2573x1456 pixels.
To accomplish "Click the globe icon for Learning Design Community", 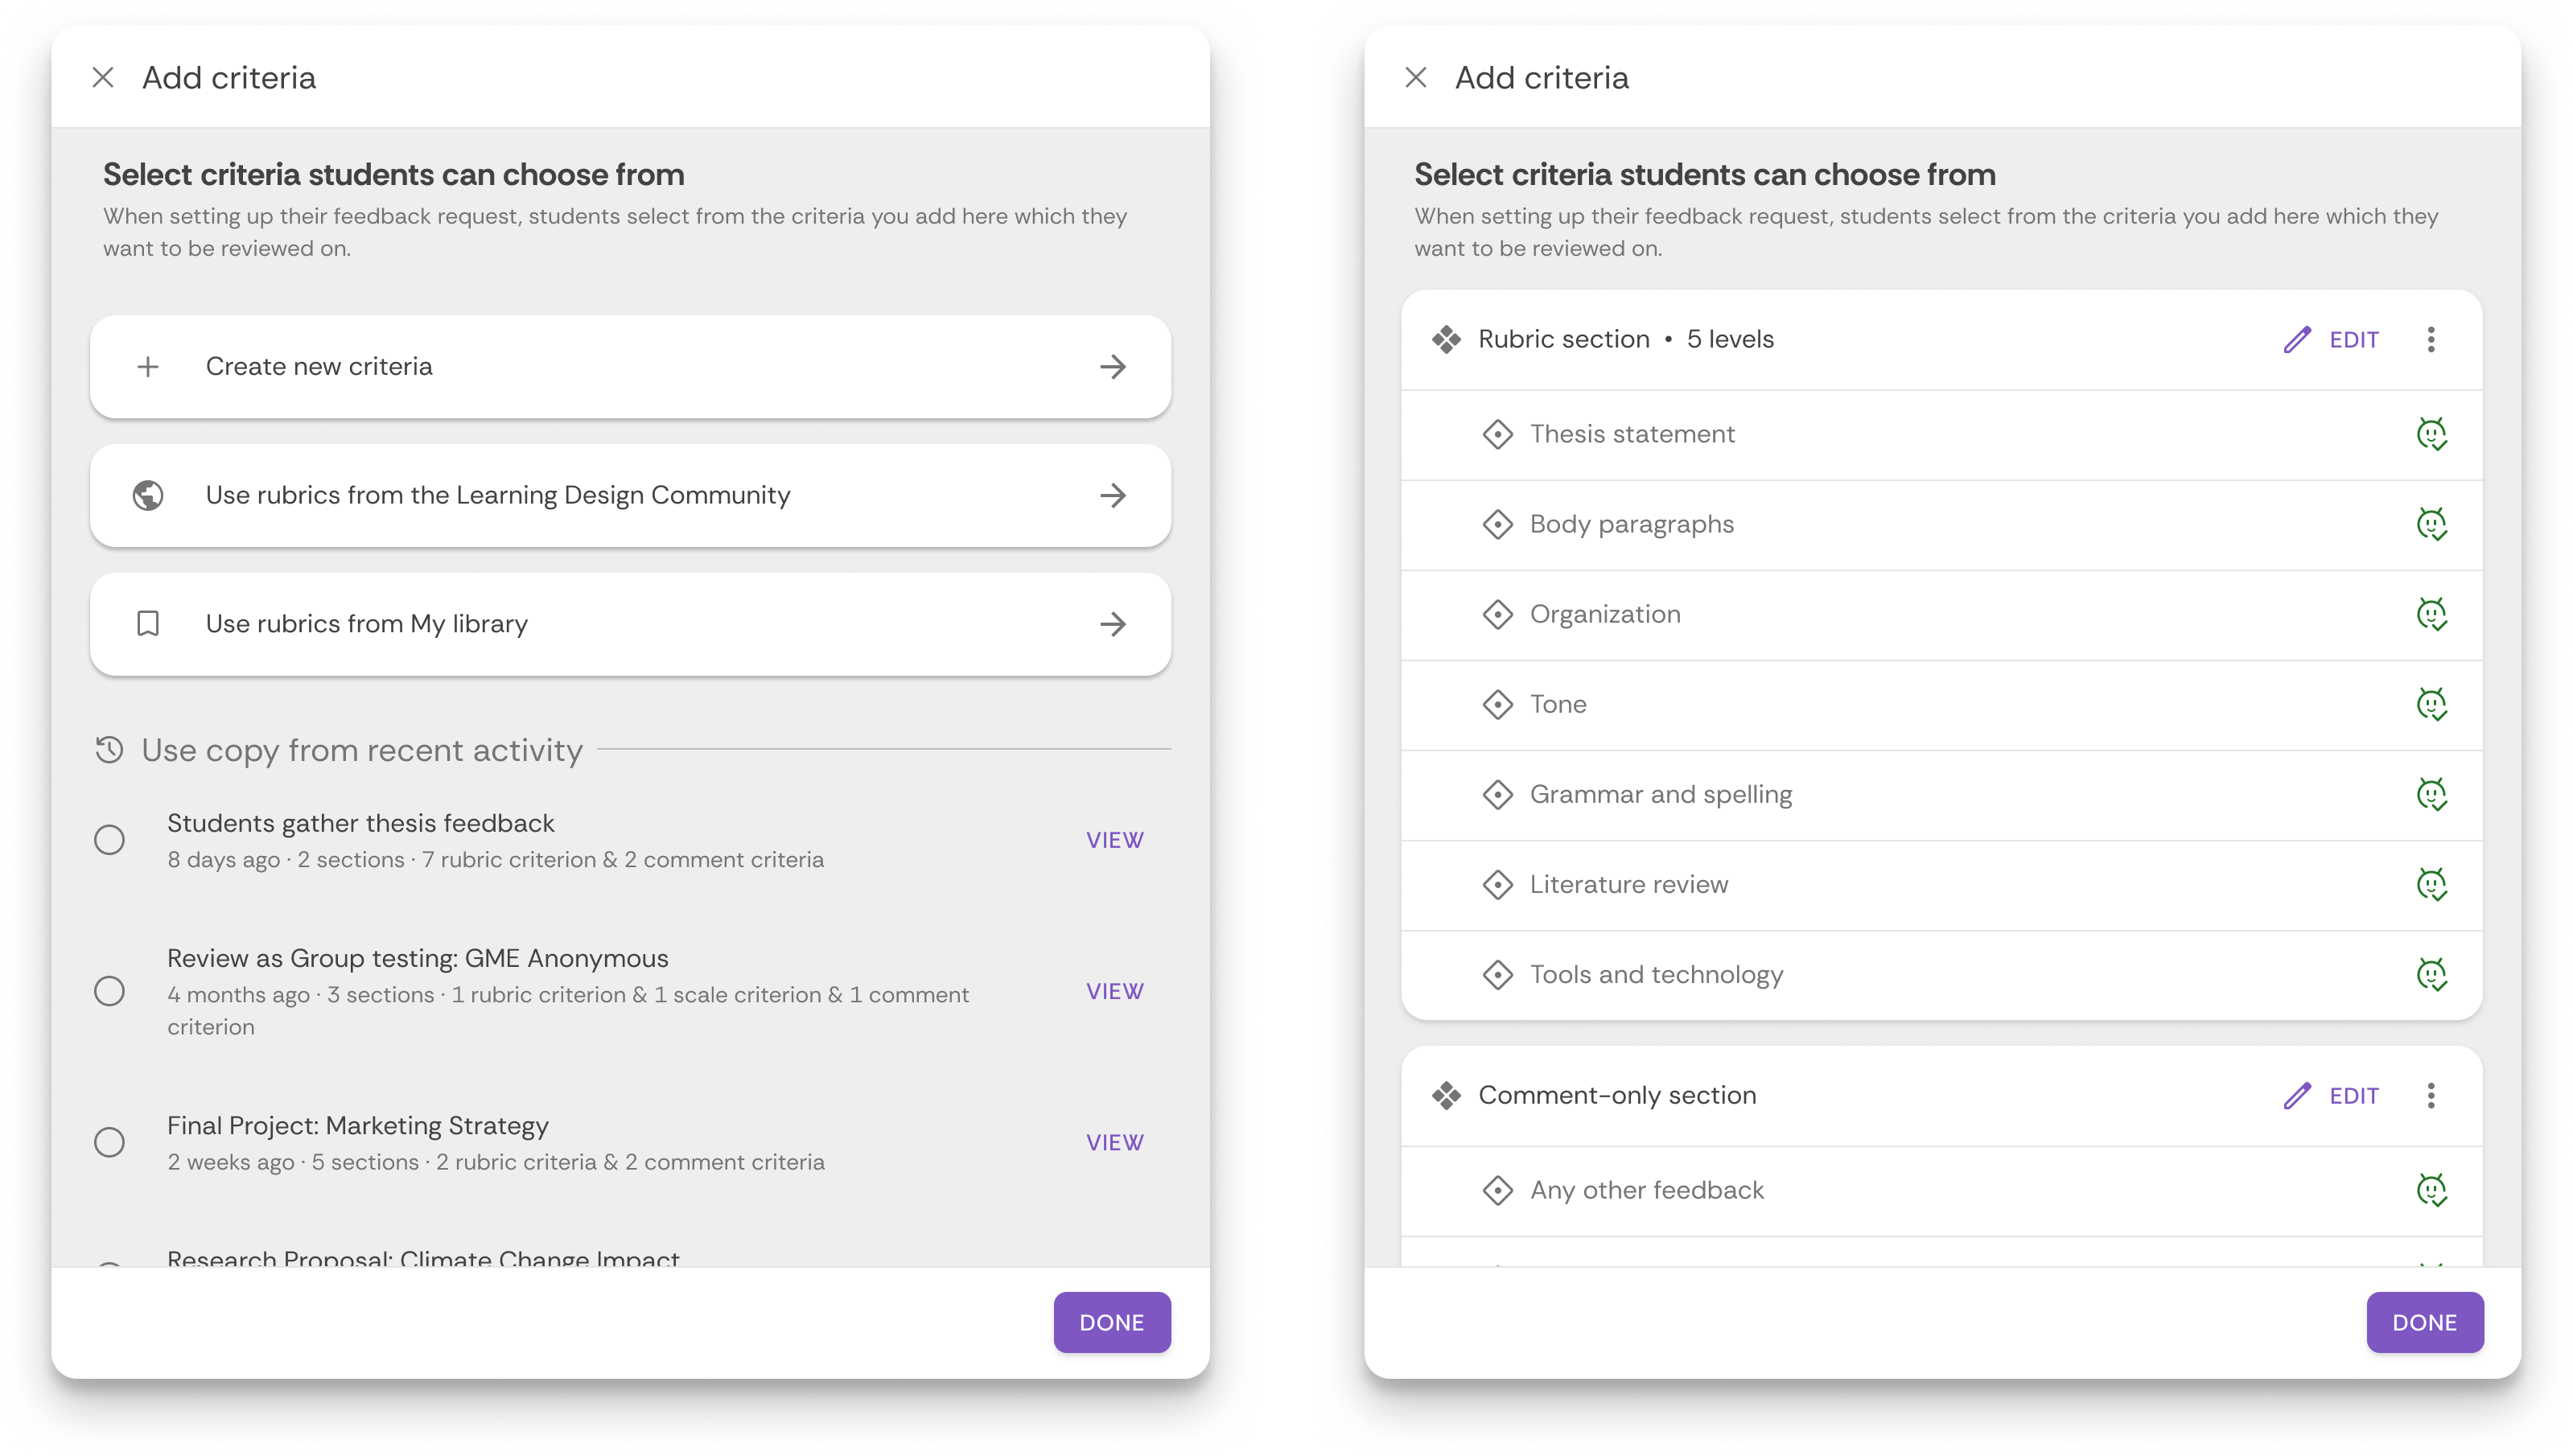I will (x=148, y=495).
